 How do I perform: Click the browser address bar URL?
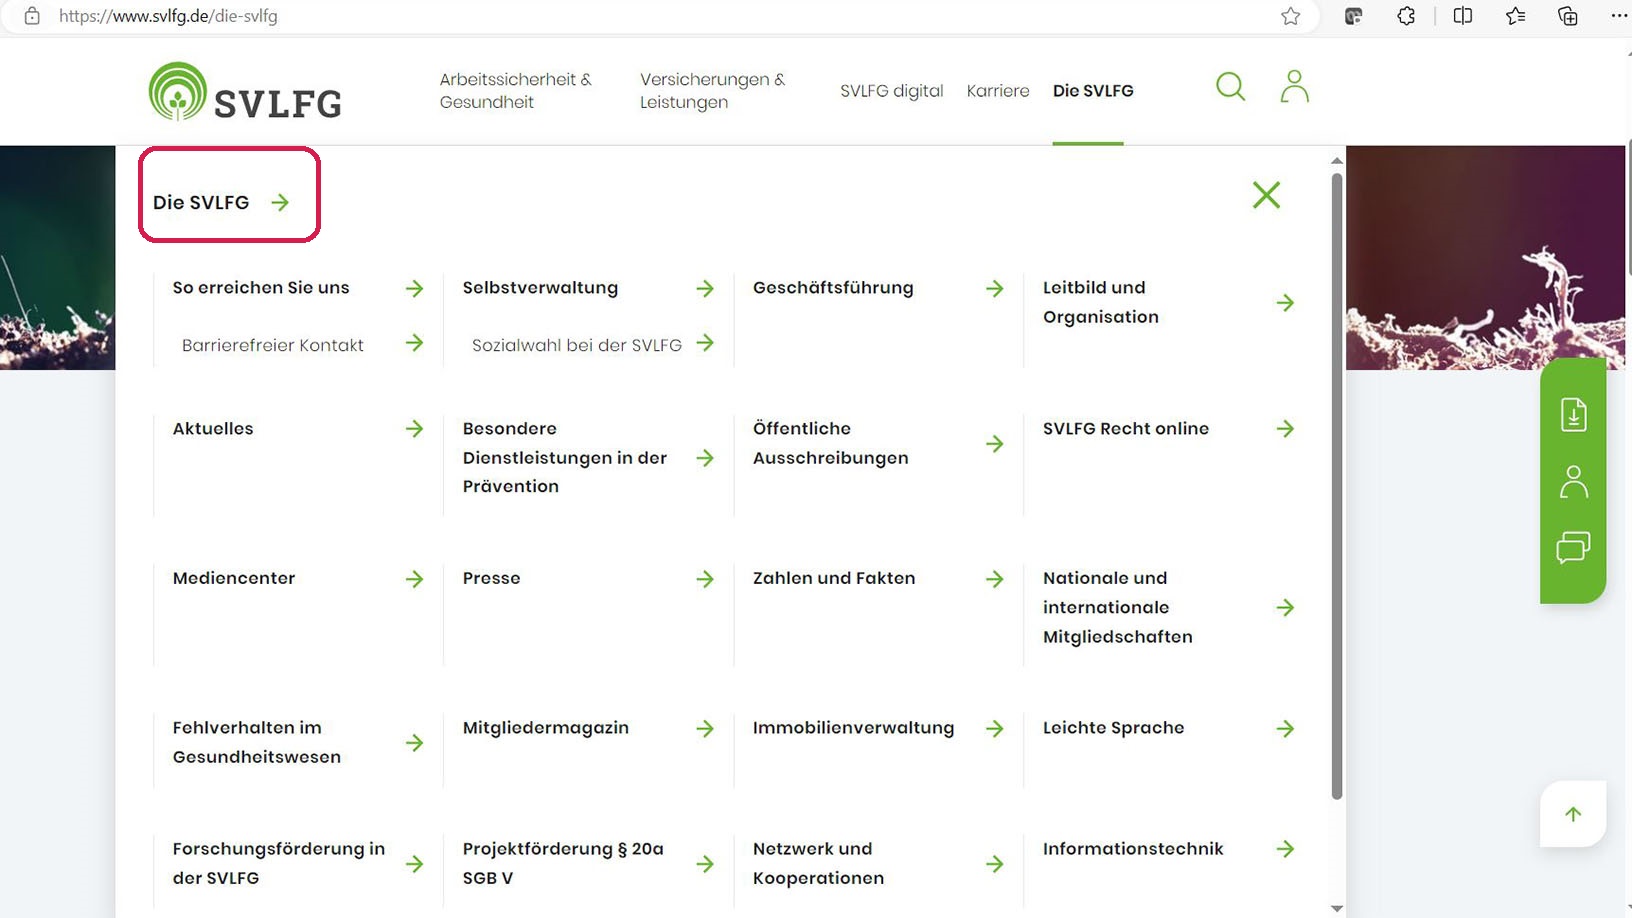168,16
